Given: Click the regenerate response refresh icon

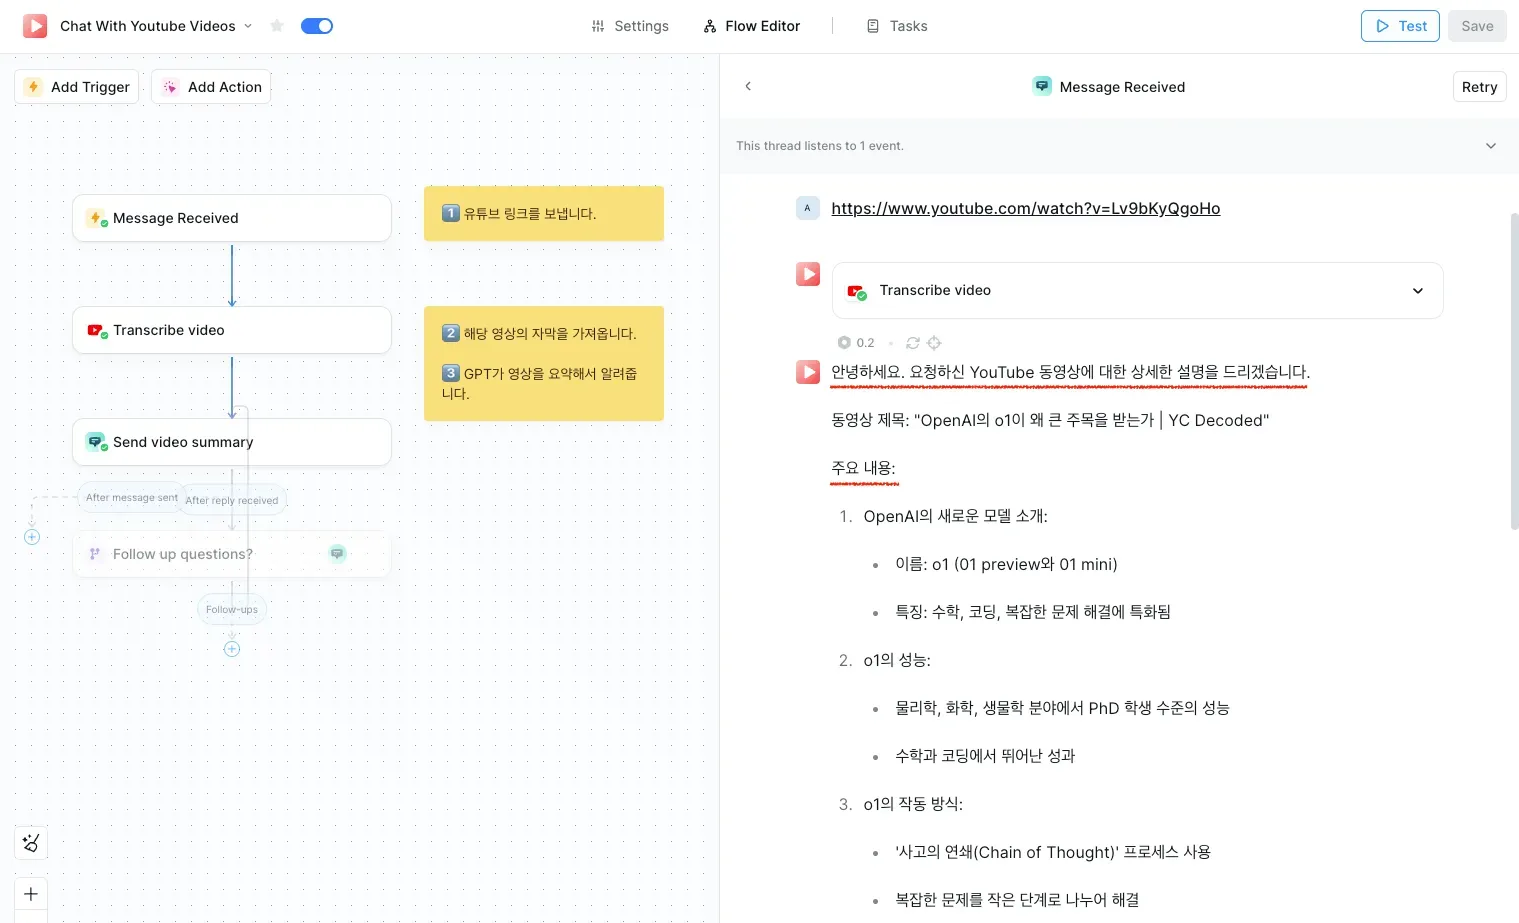Looking at the screenshot, I should 912,343.
